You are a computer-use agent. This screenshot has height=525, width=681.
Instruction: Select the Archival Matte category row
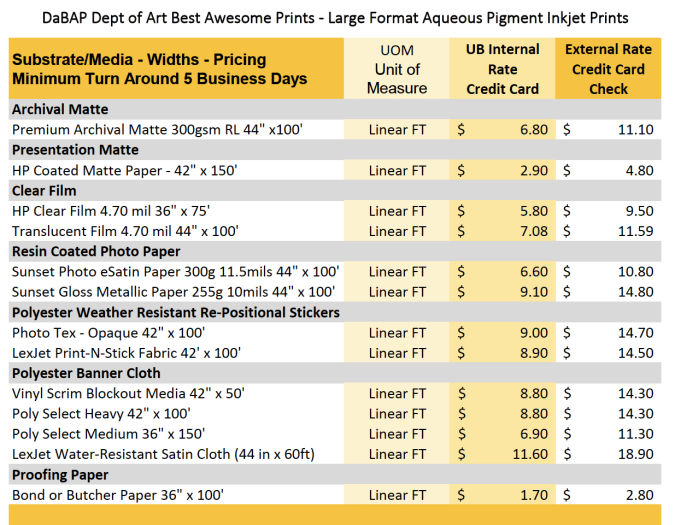click(x=60, y=109)
